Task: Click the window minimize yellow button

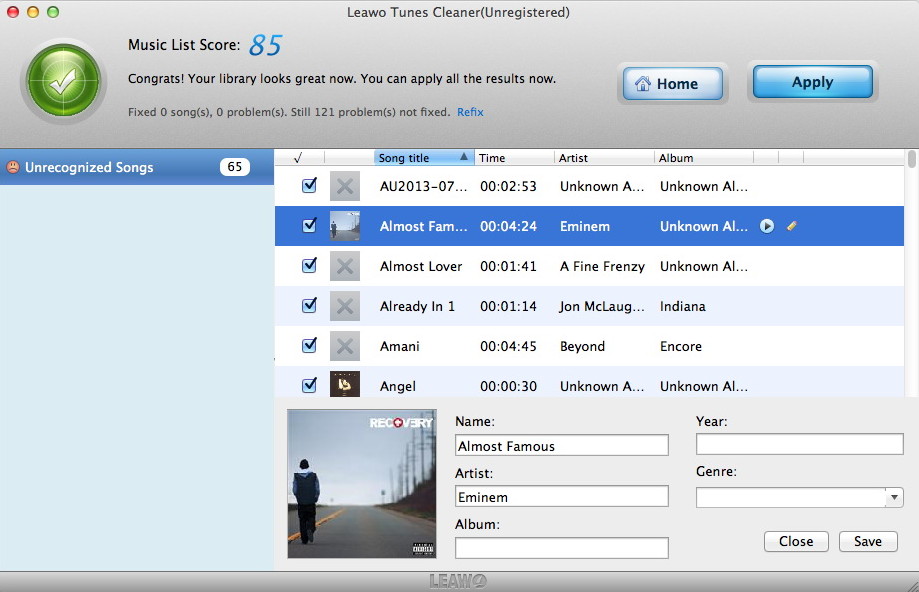Action: click(33, 12)
